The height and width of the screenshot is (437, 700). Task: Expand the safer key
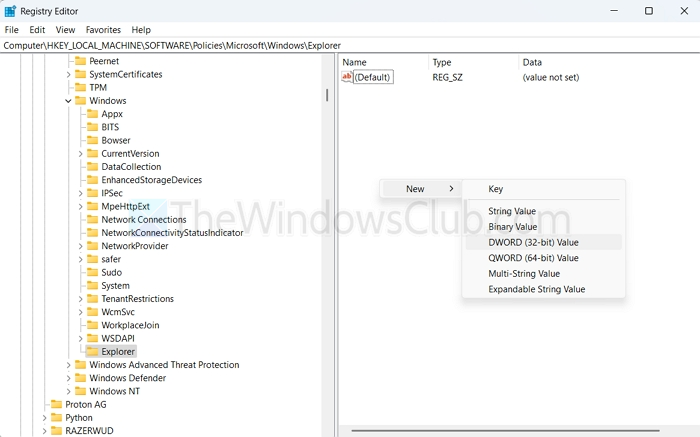coord(80,259)
